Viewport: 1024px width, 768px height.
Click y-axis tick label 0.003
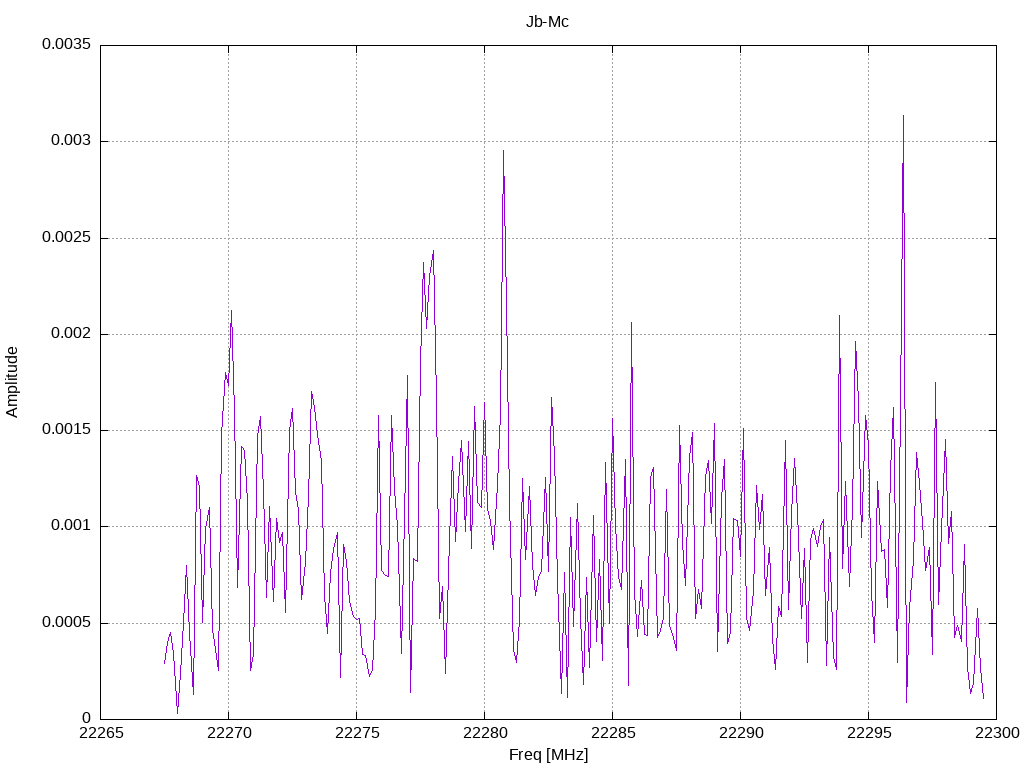71,141
